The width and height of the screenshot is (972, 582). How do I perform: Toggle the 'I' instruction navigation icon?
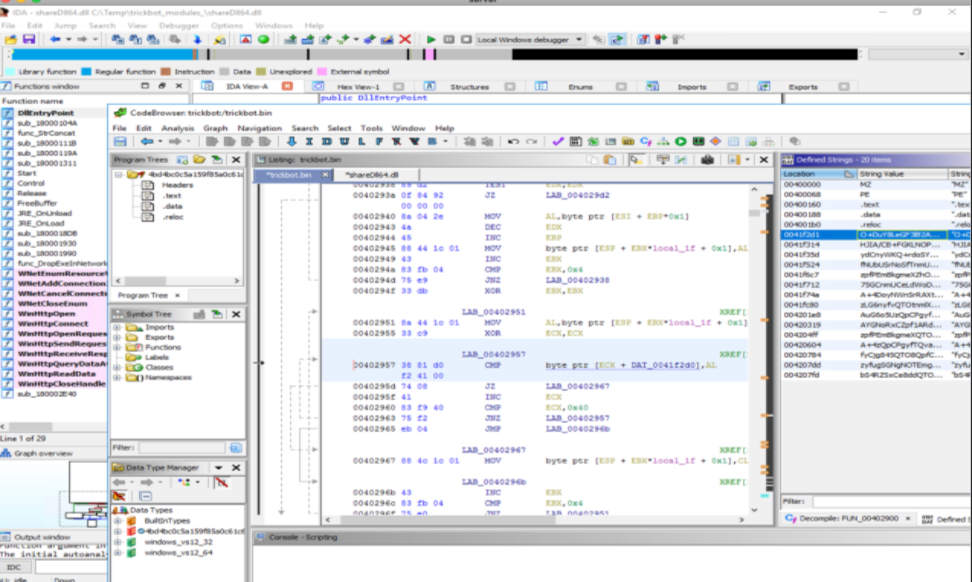tap(309, 142)
